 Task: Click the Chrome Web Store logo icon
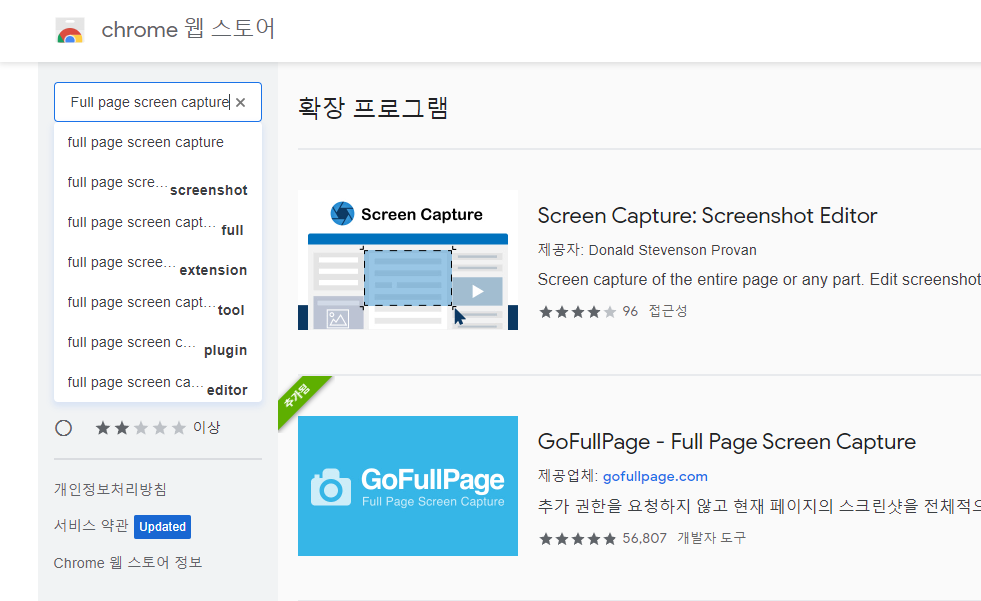click(69, 30)
